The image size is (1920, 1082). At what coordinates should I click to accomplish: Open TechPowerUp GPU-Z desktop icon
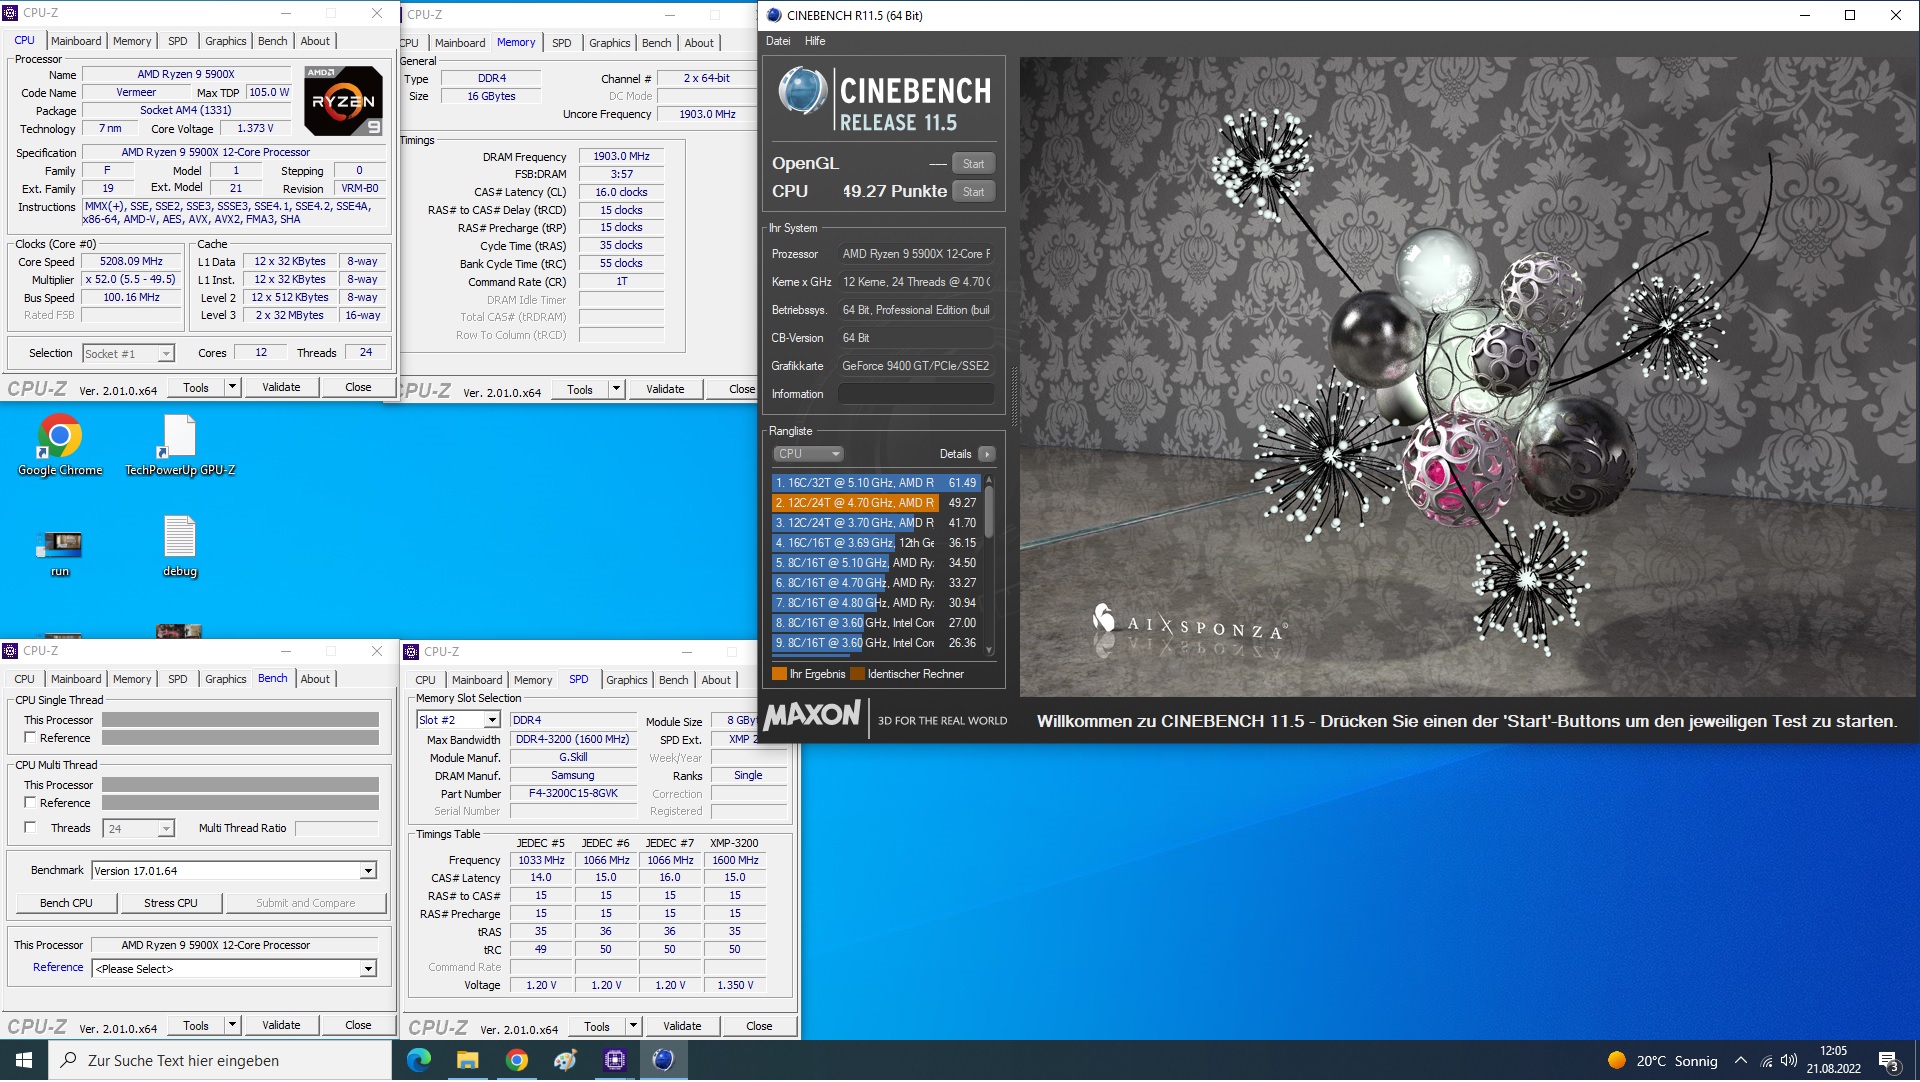(x=180, y=445)
